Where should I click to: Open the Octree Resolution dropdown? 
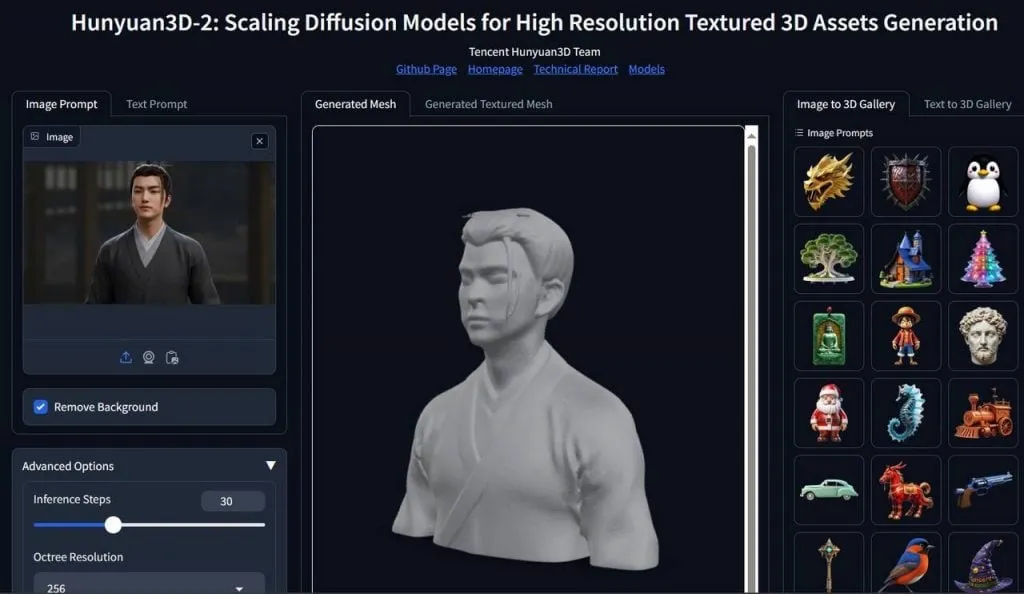point(148,583)
